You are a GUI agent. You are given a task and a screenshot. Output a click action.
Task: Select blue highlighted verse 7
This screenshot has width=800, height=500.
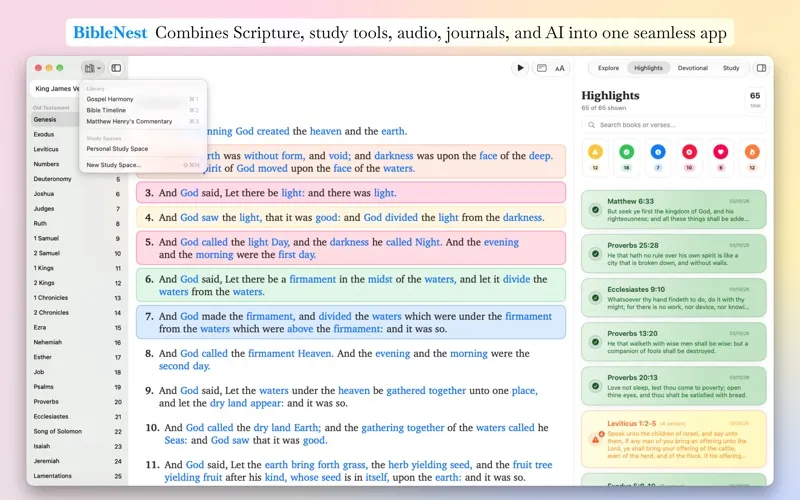pos(351,322)
